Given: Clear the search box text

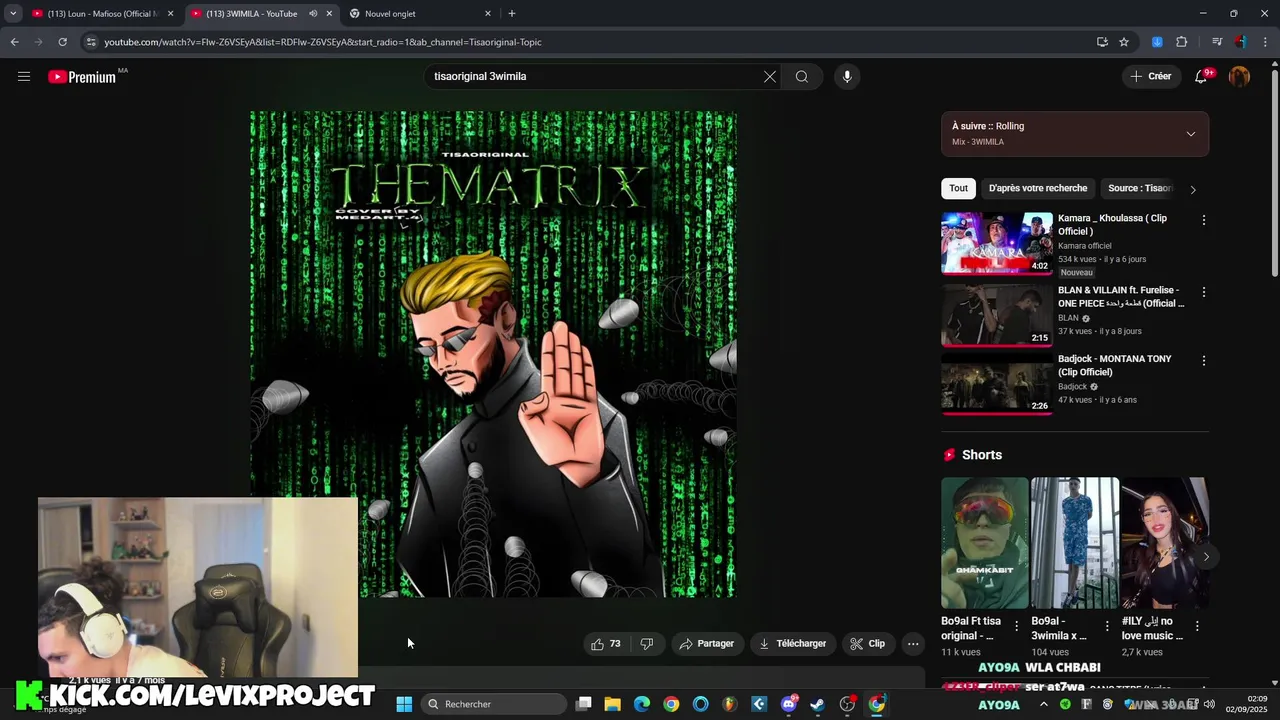Looking at the screenshot, I should point(770,76).
